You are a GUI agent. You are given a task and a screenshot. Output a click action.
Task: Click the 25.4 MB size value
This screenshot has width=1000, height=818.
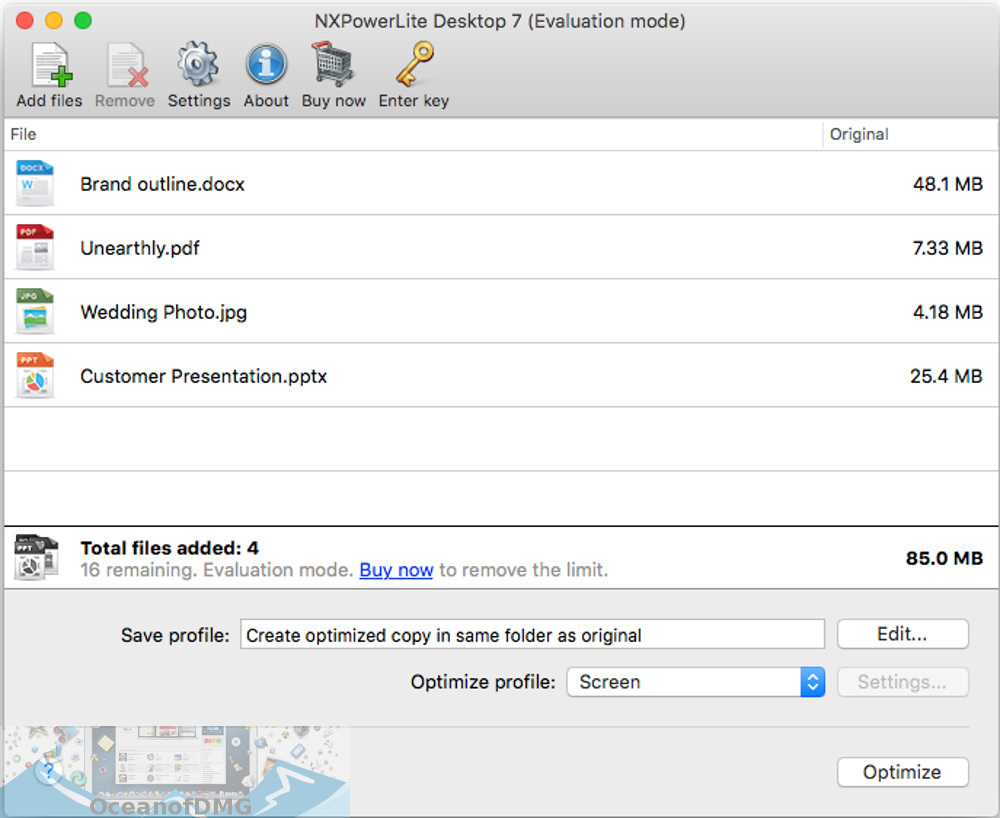[x=946, y=376]
